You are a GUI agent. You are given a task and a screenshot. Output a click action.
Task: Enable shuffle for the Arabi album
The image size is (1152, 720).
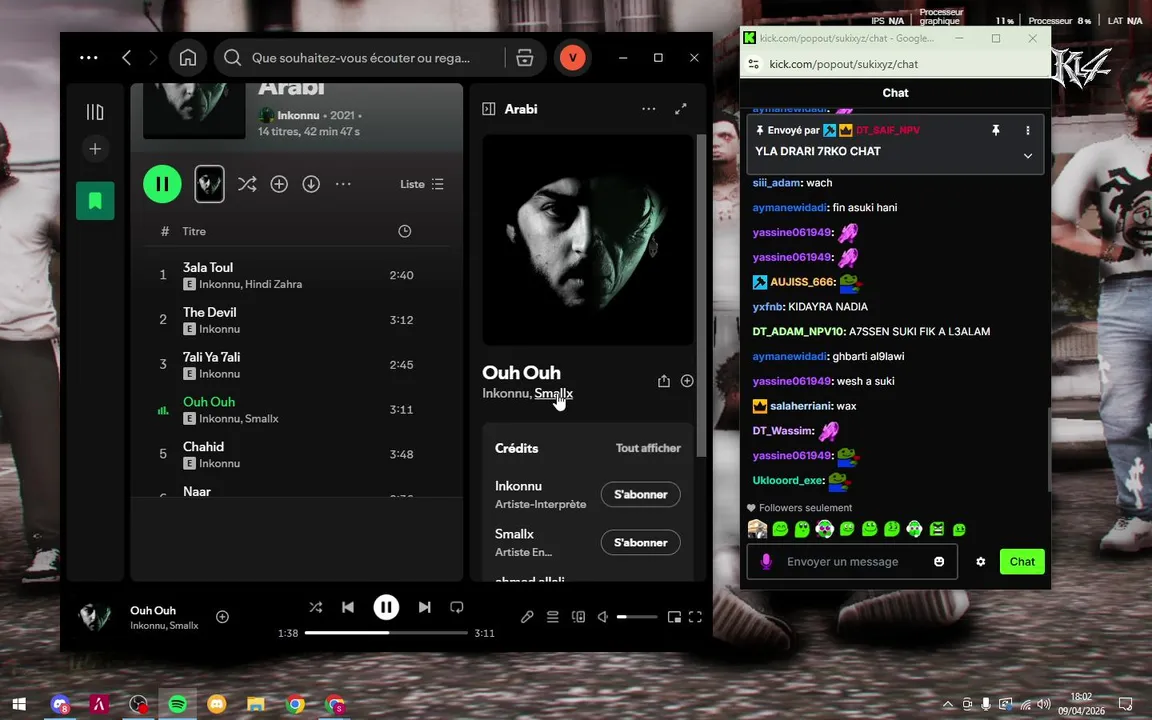tap(247, 184)
